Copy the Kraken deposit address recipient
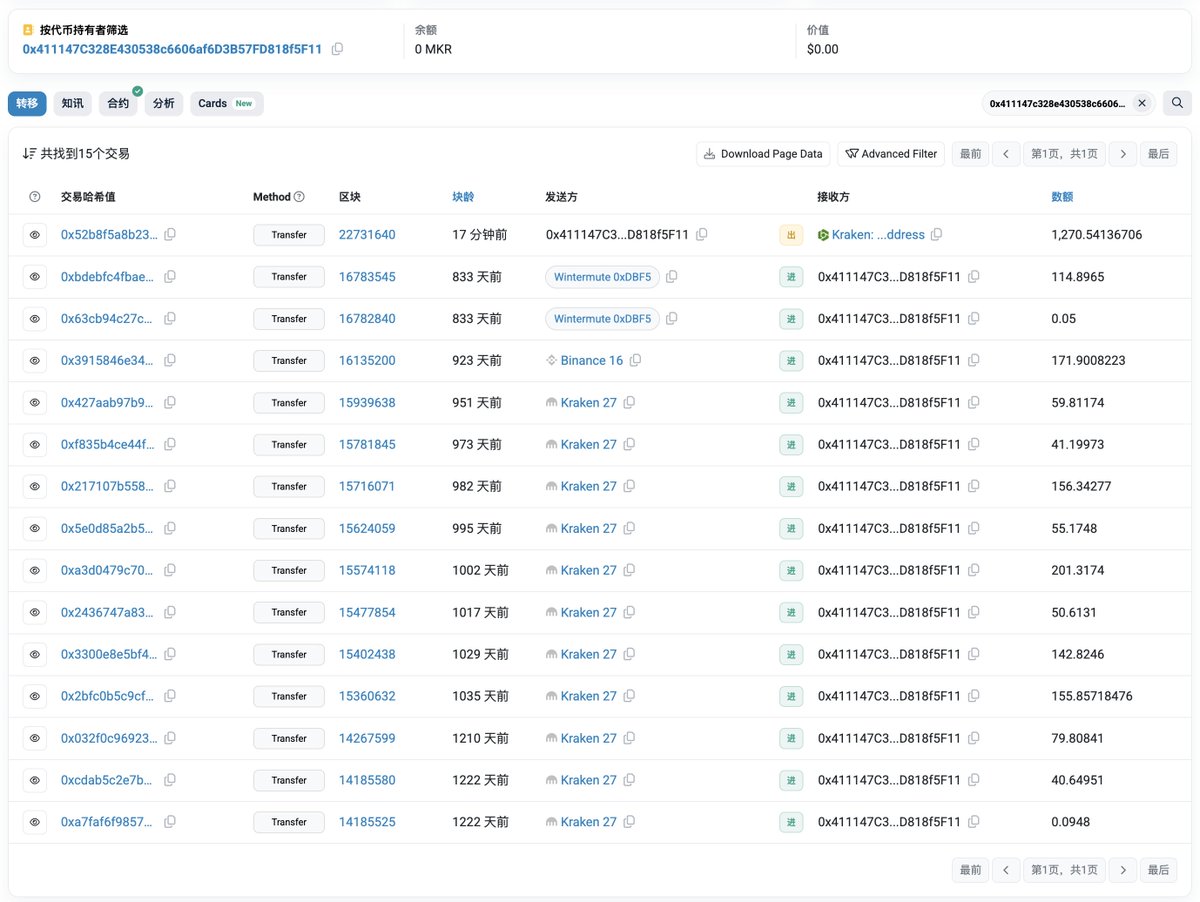 tap(936, 235)
